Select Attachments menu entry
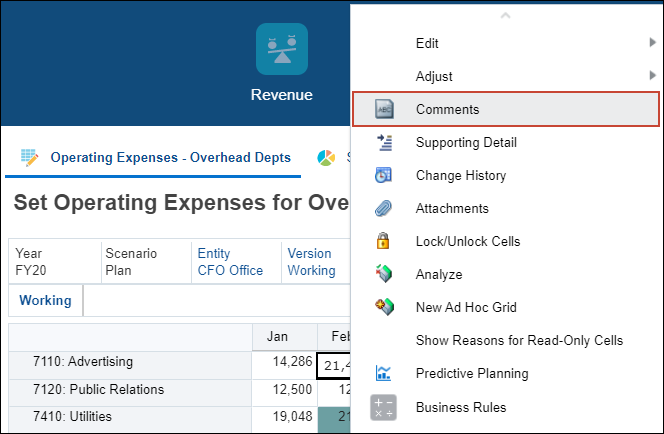Image resolution: width=664 pixels, height=434 pixels. (505, 208)
